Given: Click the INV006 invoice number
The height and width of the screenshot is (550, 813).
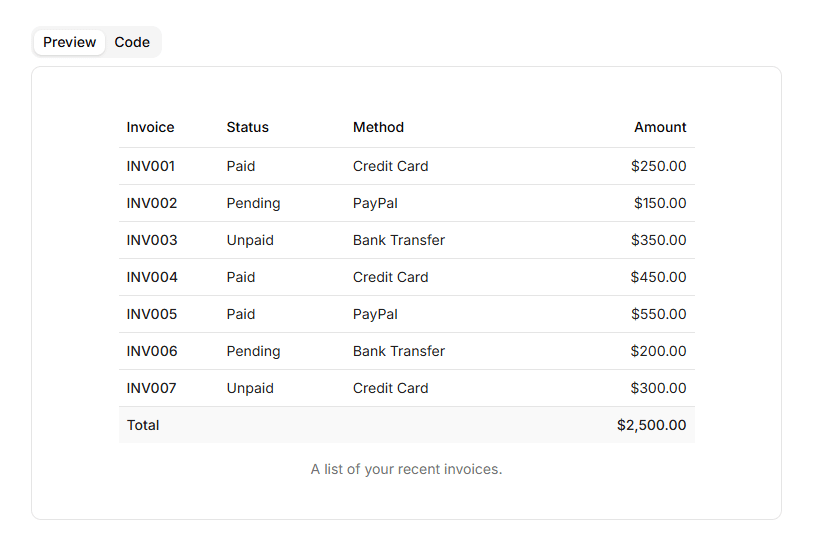Looking at the screenshot, I should coord(152,351).
